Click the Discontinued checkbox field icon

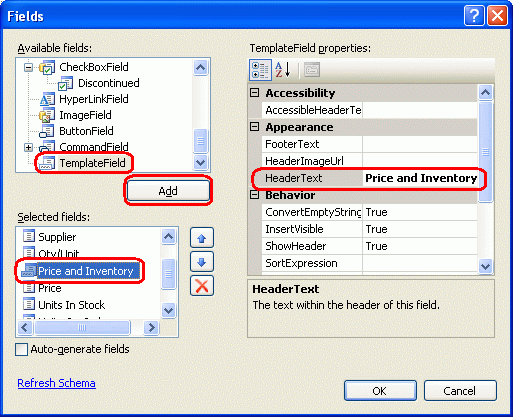pos(65,83)
